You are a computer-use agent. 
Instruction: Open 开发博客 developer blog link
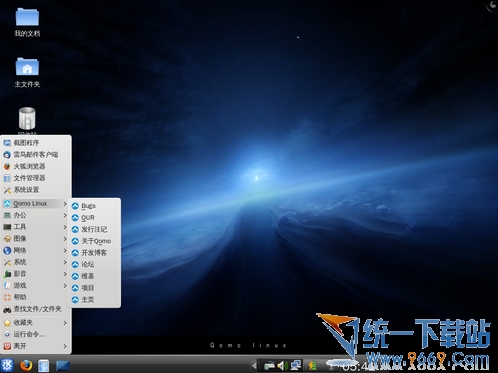[x=94, y=253]
